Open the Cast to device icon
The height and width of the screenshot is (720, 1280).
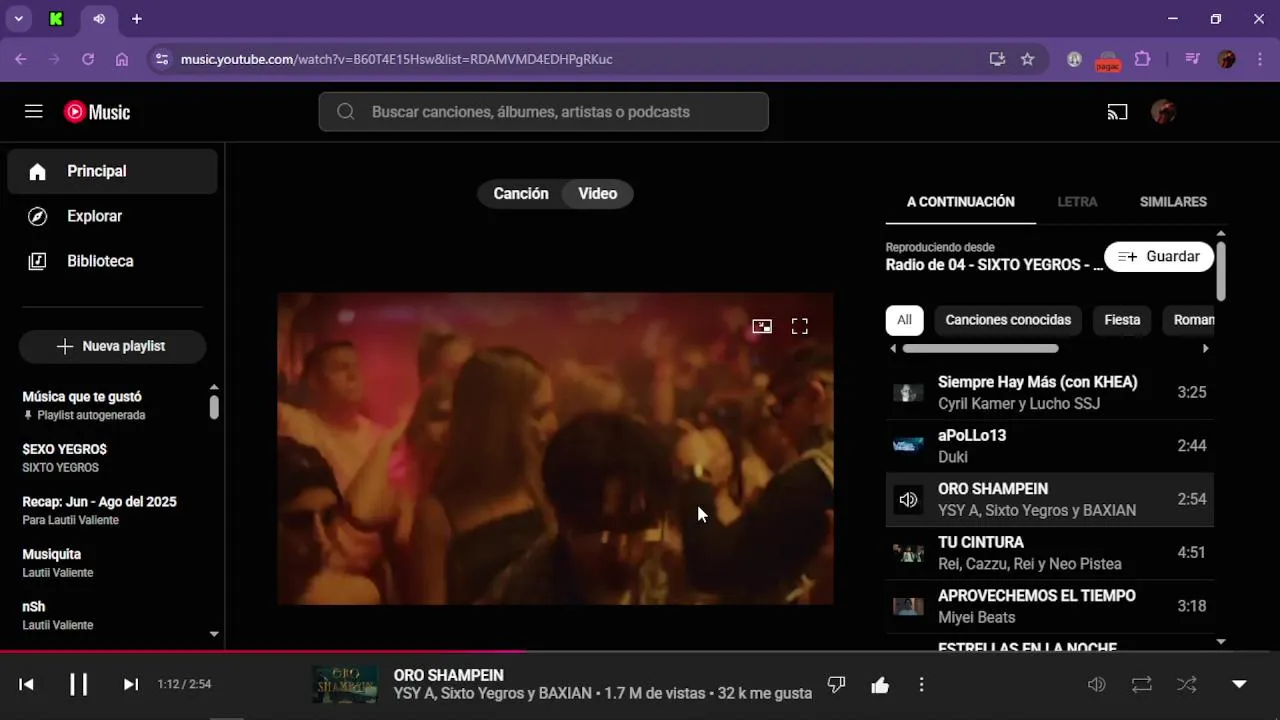pyautogui.click(x=1117, y=112)
